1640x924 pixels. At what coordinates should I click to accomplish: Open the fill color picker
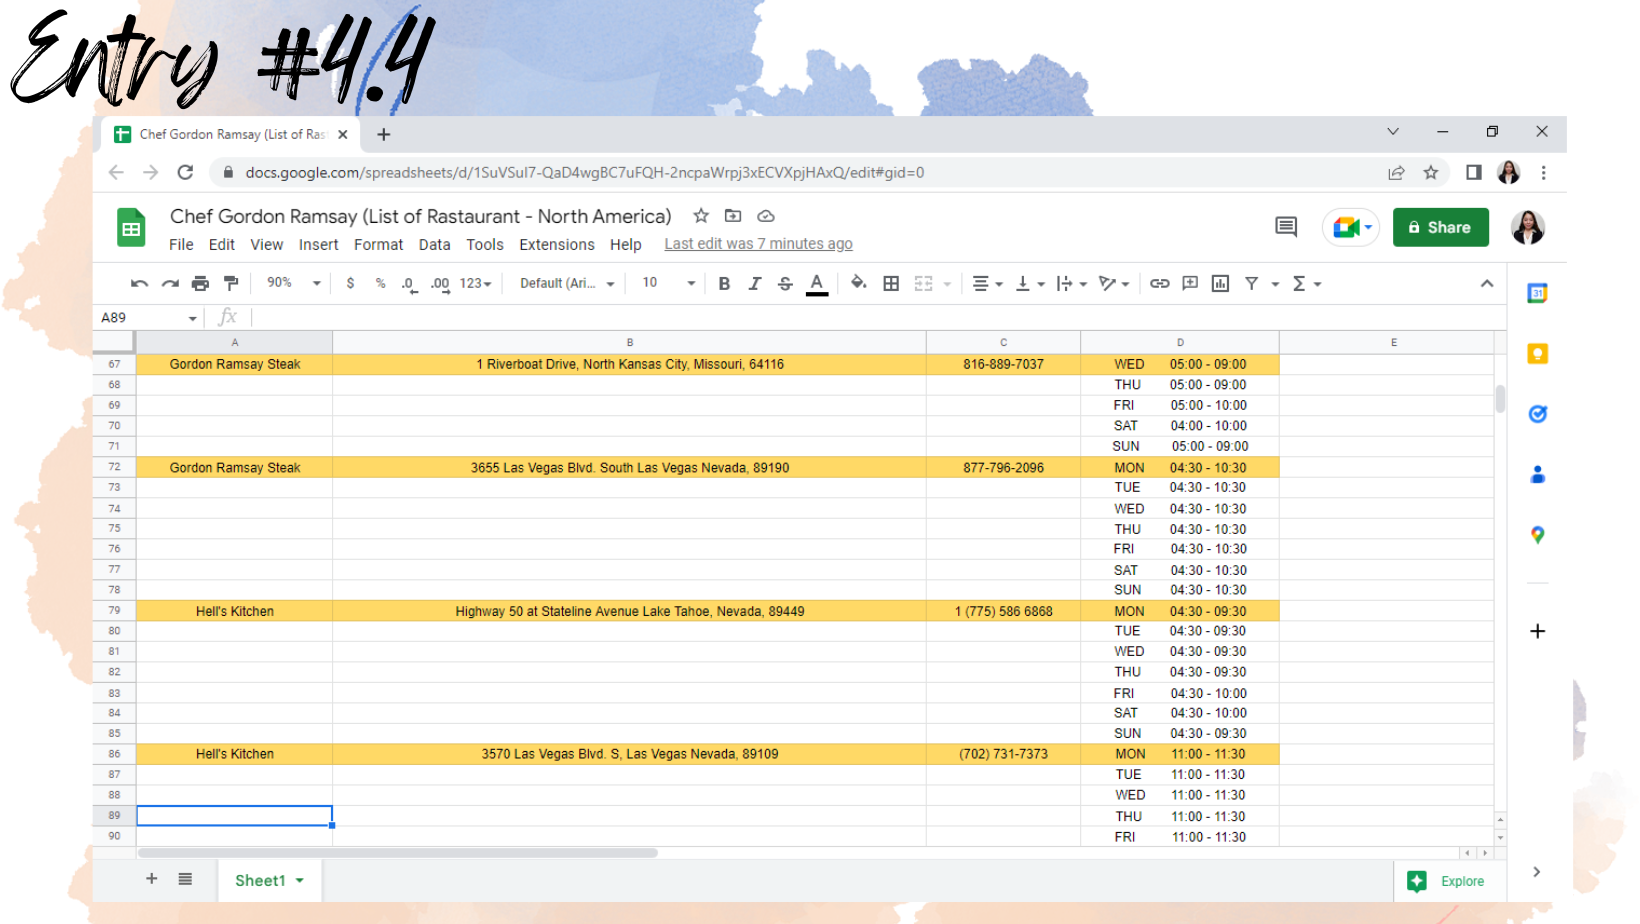858,284
